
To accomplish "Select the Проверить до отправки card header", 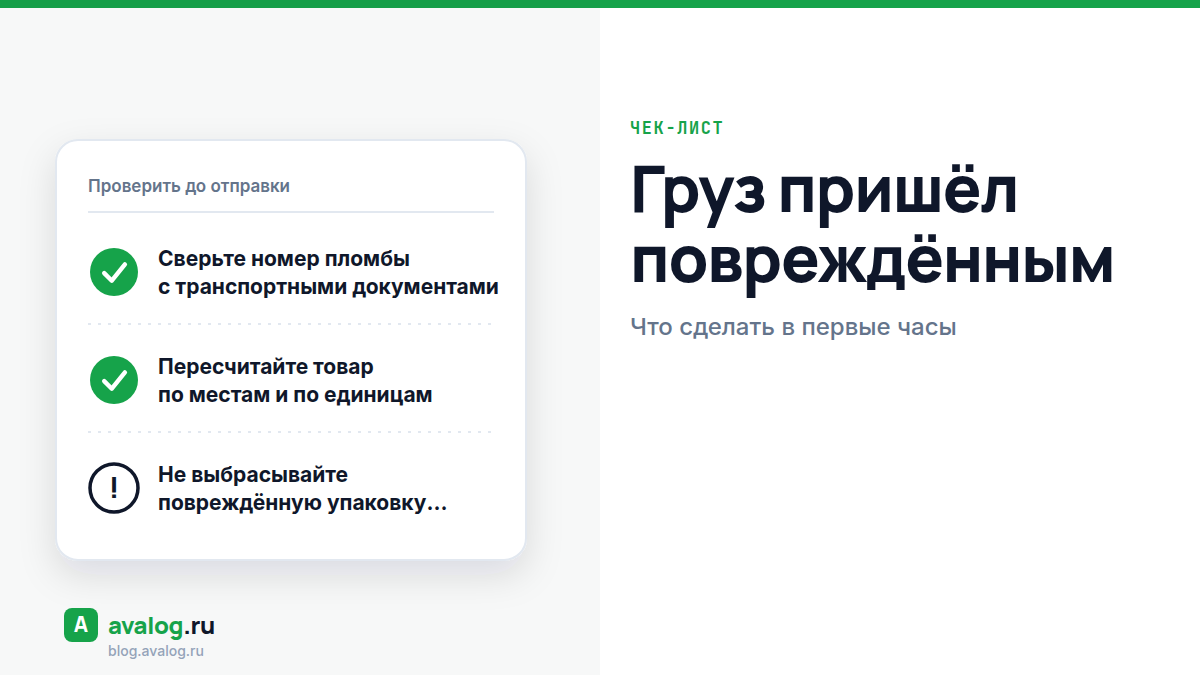I will click(189, 186).
